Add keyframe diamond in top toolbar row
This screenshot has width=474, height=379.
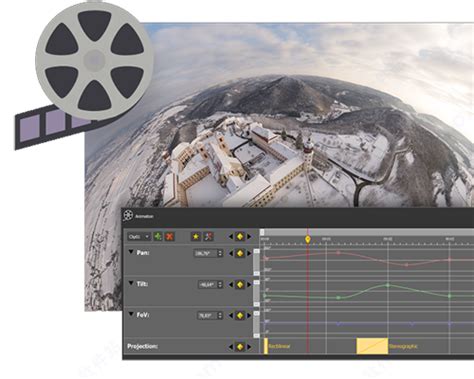(x=240, y=237)
